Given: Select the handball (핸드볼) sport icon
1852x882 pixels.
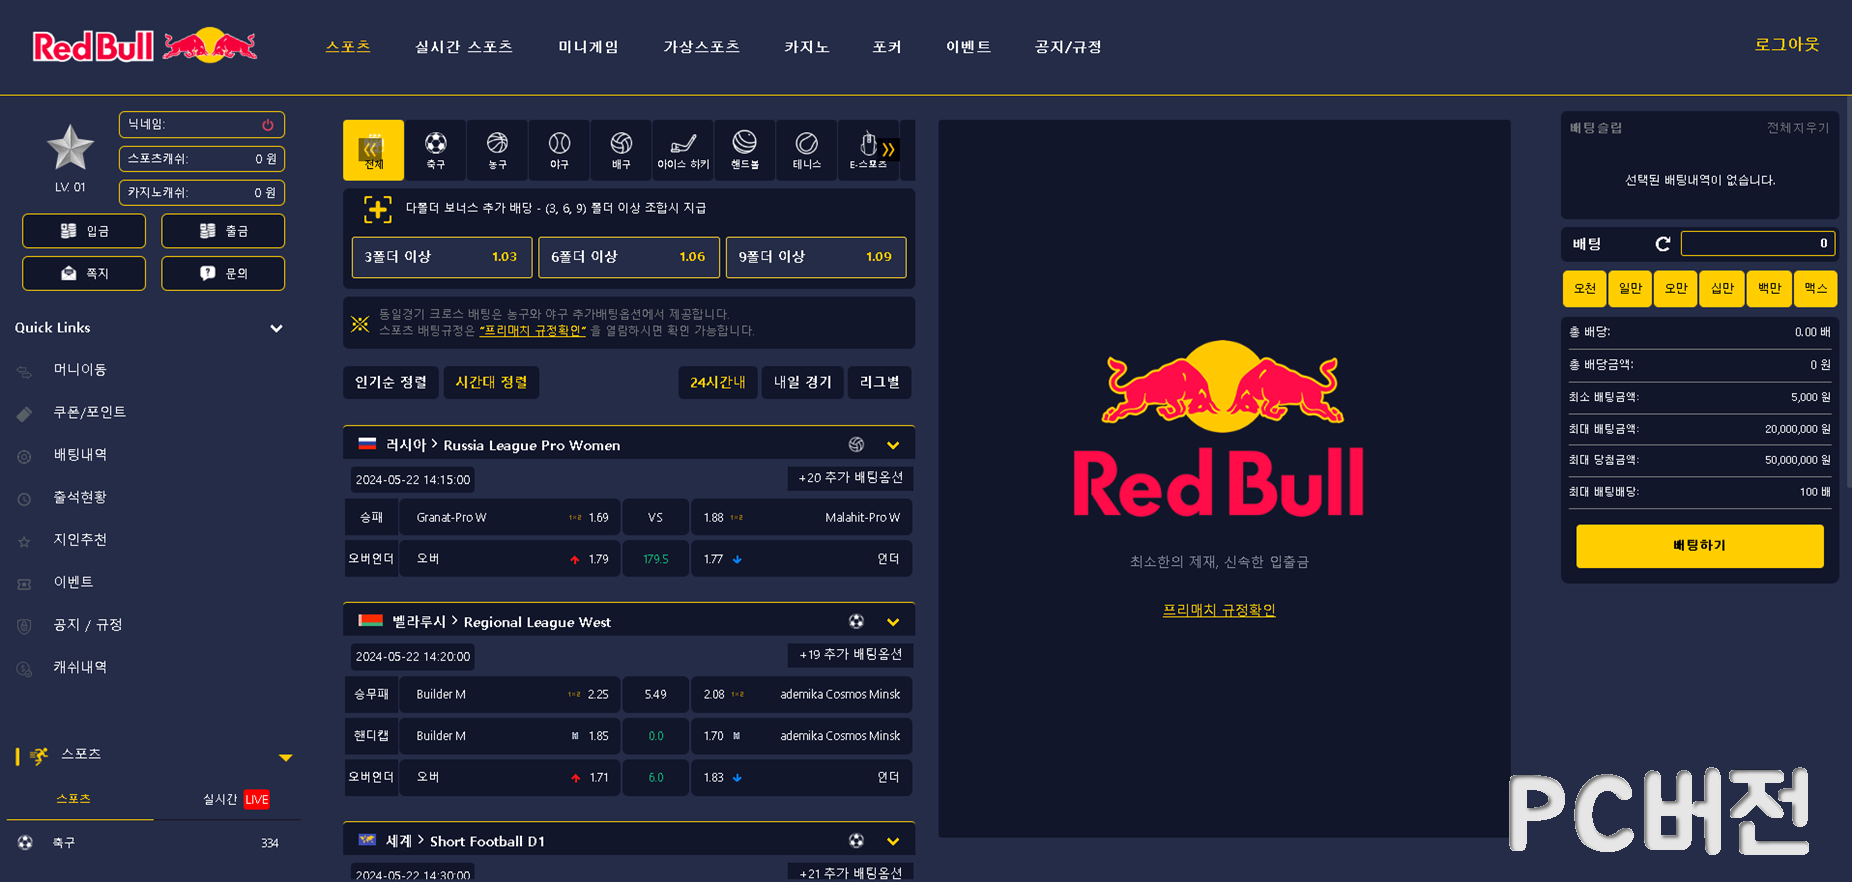Looking at the screenshot, I should [745, 150].
